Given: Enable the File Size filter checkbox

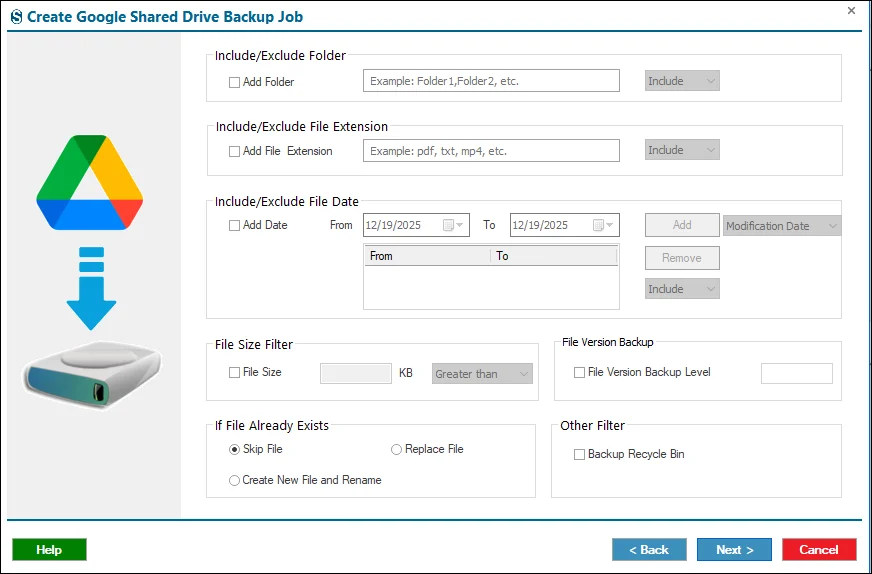Looking at the screenshot, I should tap(234, 373).
